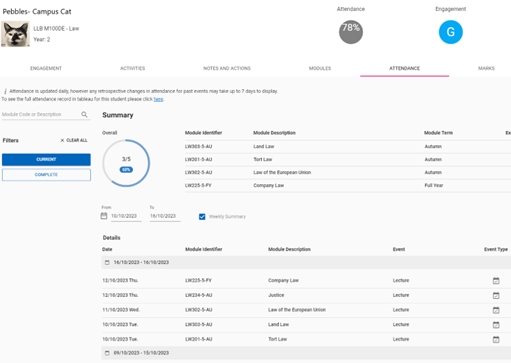This screenshot has height=363, width=511.
Task: Select the COMPLETE filter
Action: point(46,175)
